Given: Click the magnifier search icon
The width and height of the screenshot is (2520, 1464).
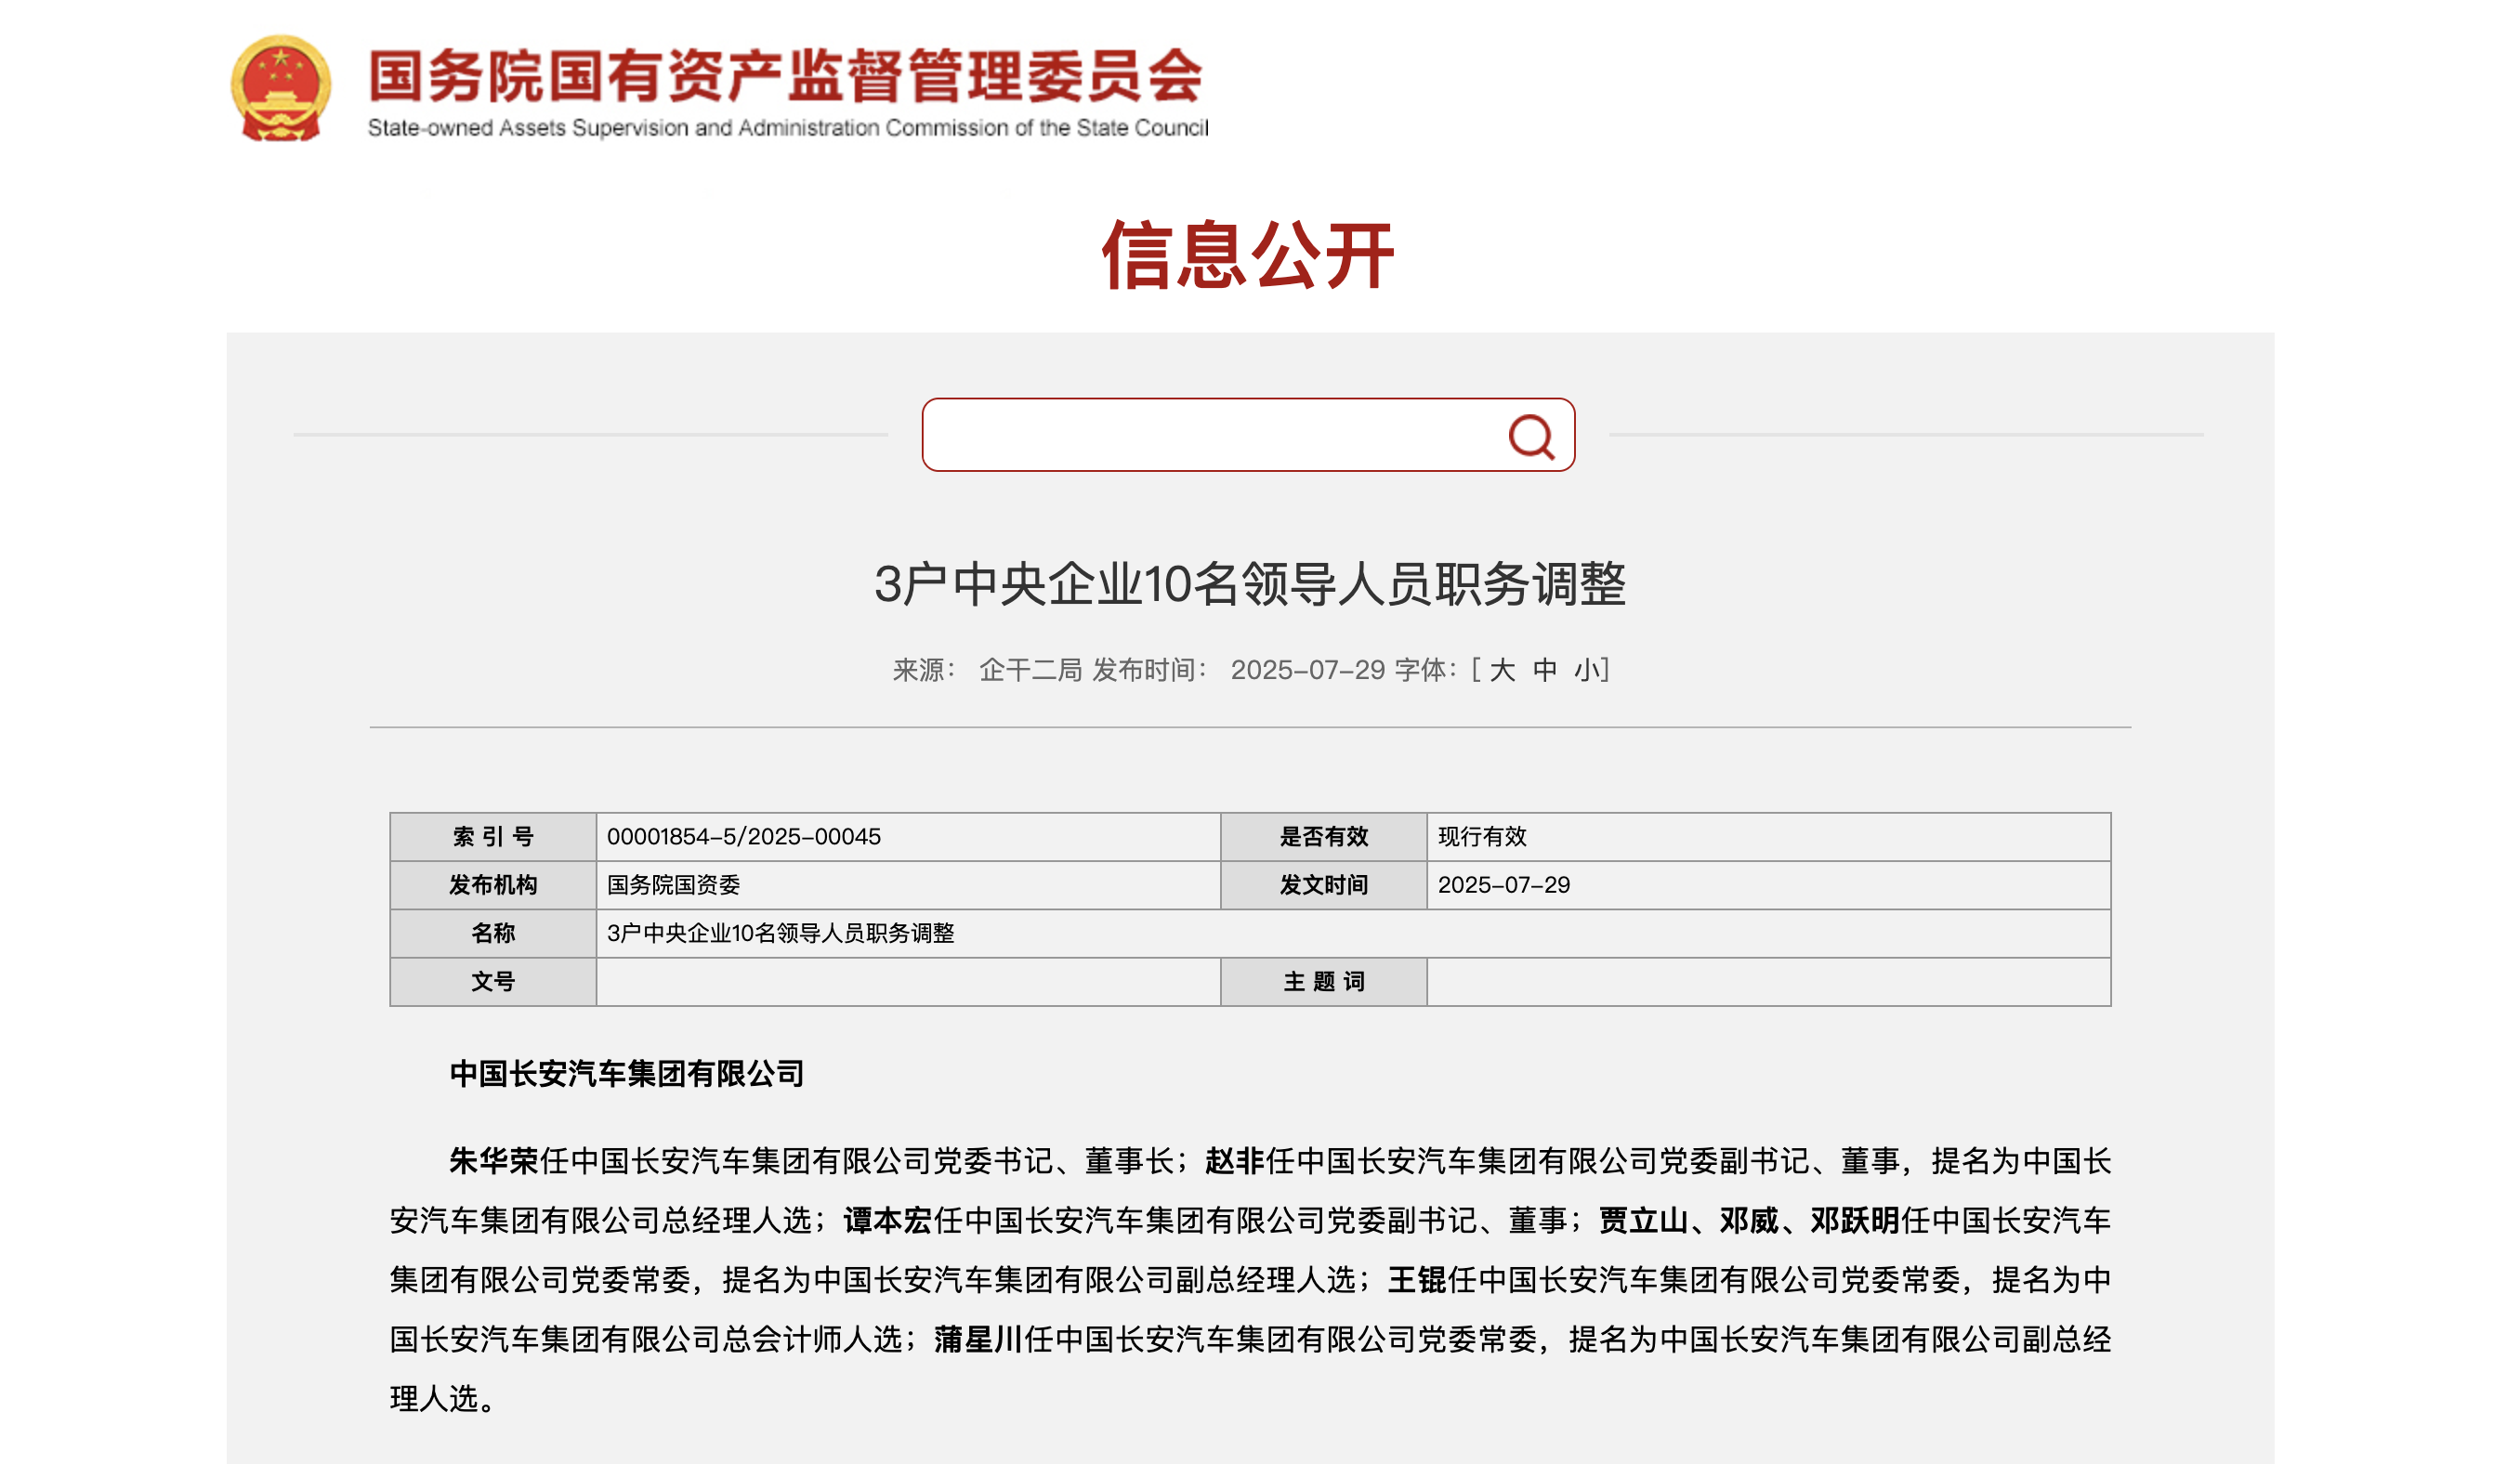Looking at the screenshot, I should pyautogui.click(x=1531, y=437).
